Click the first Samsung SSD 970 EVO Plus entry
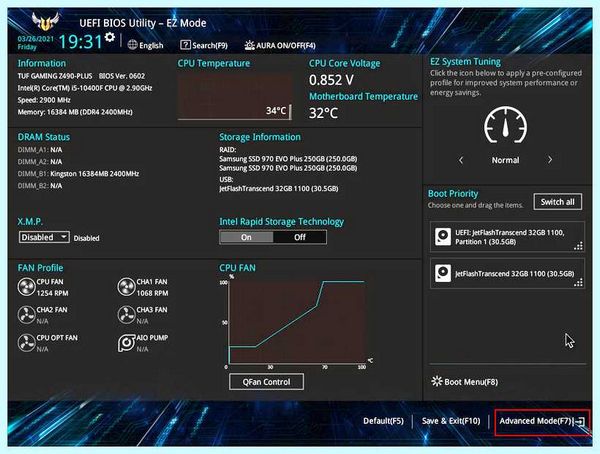 coord(288,158)
